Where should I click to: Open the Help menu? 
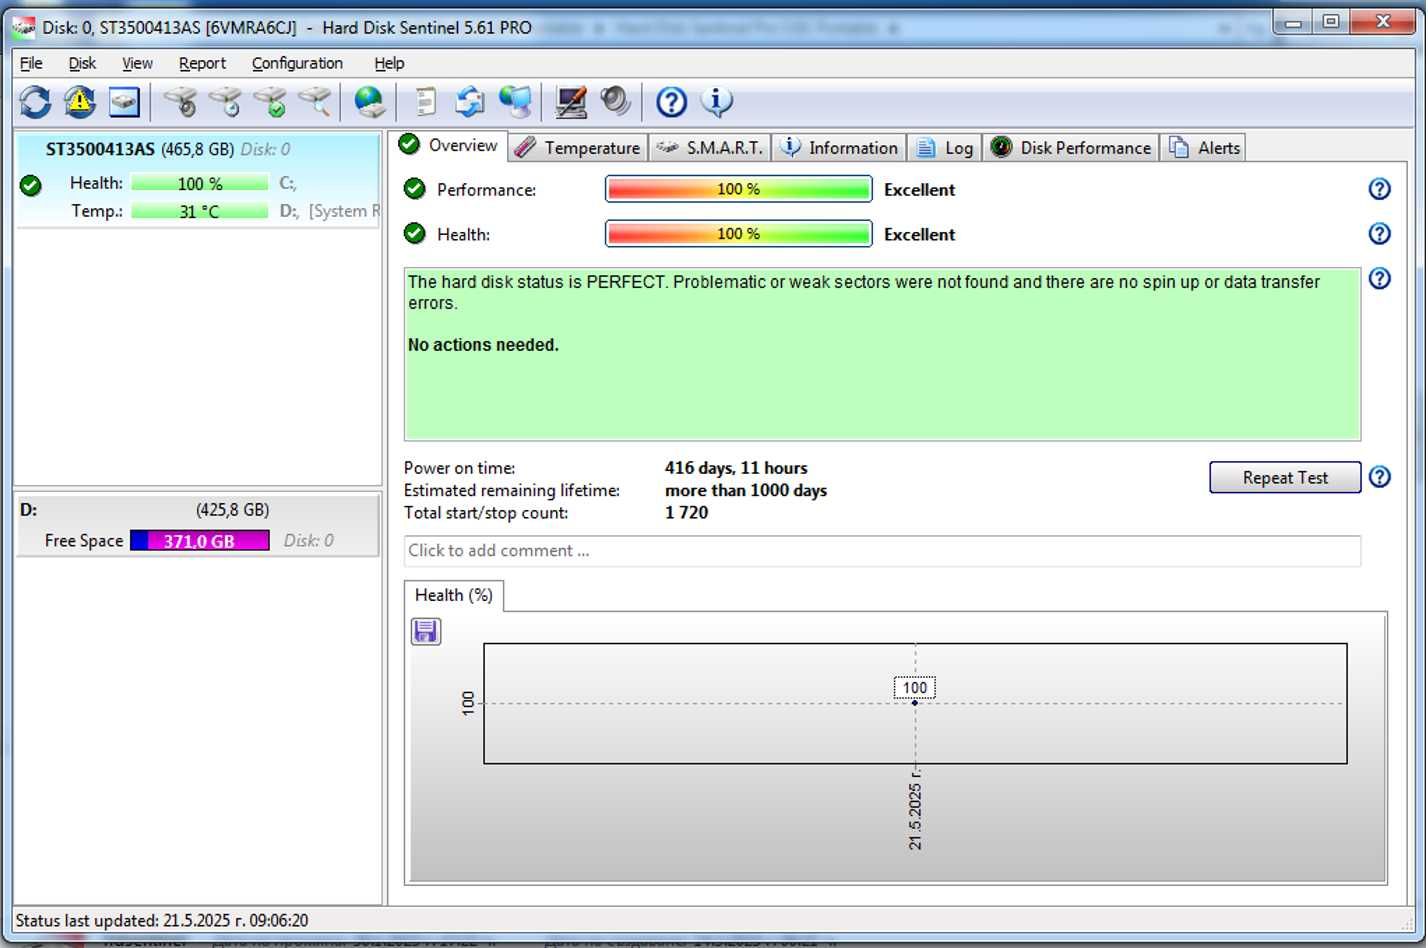(x=389, y=63)
